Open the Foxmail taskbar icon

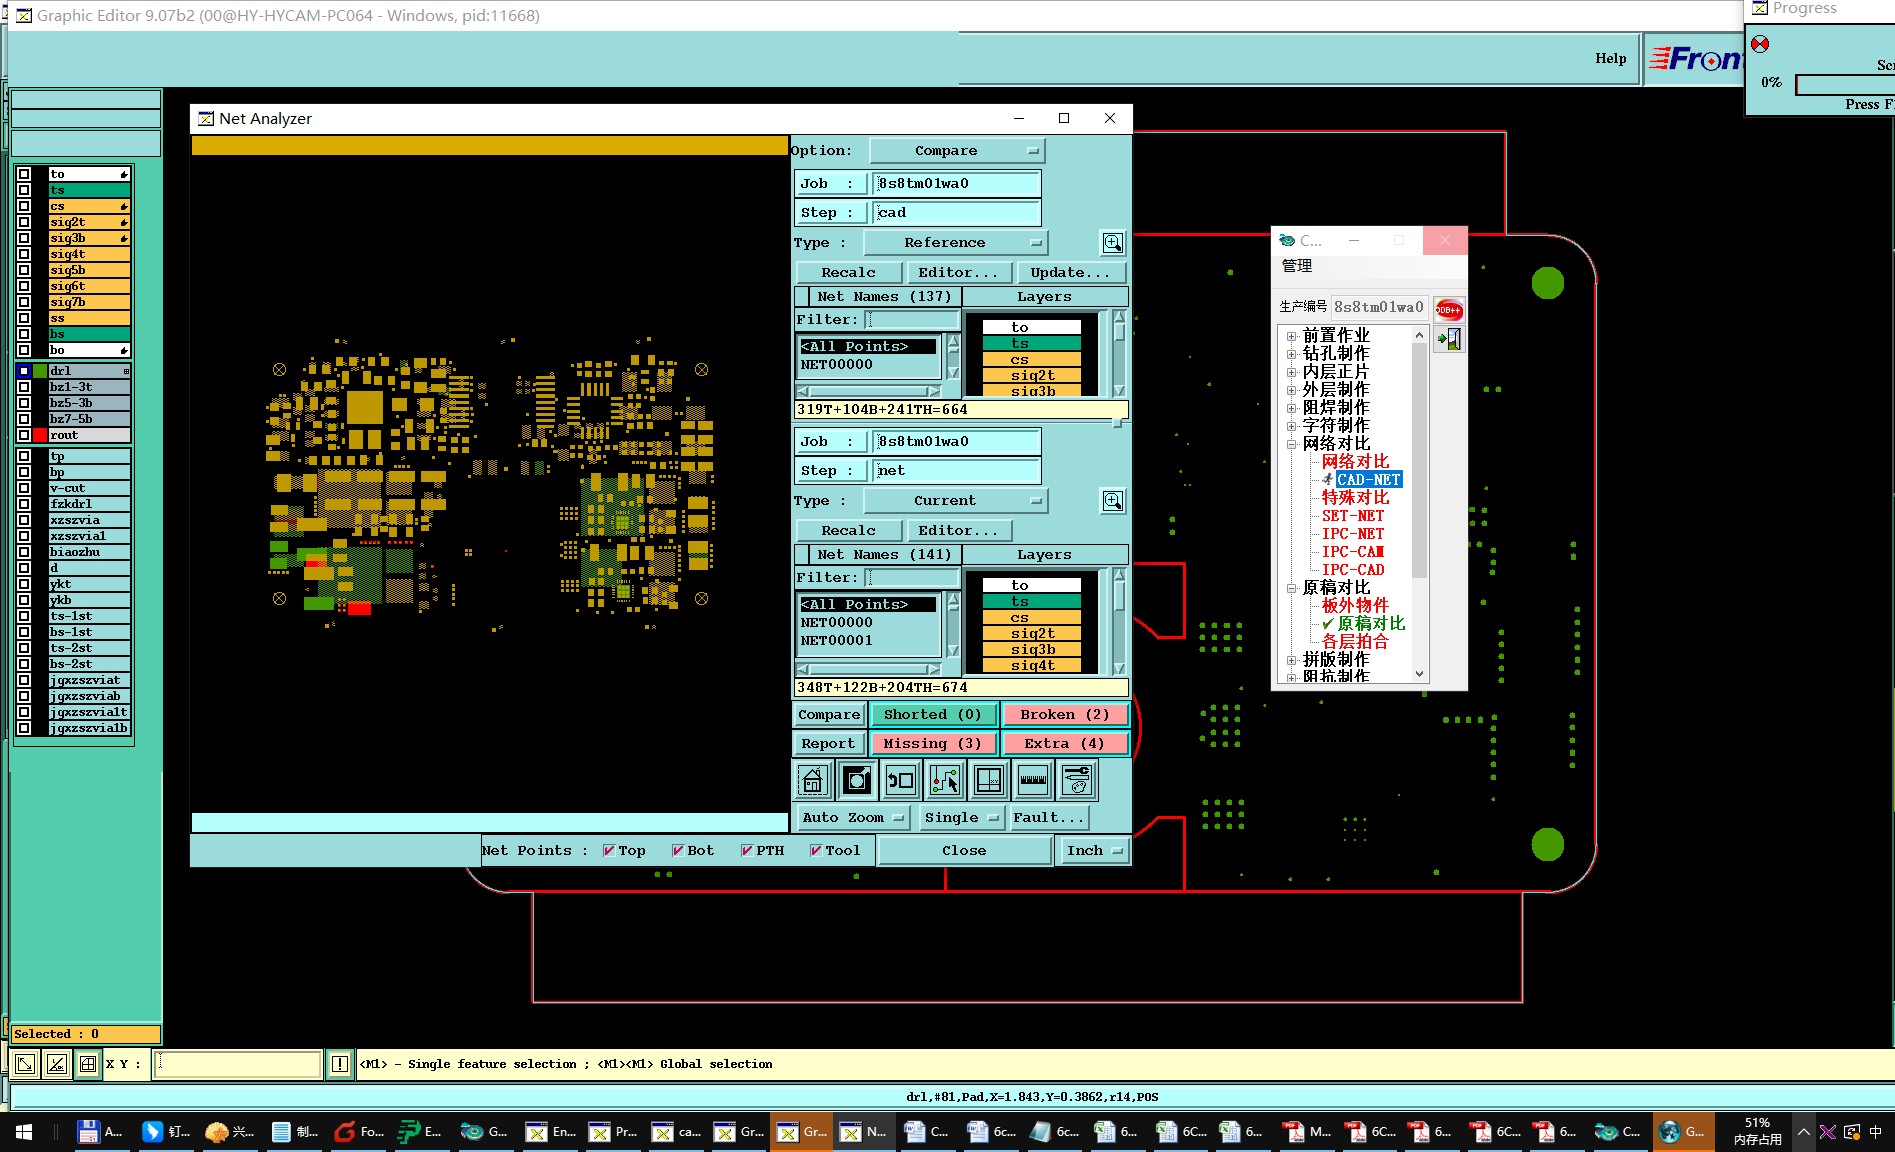[x=358, y=1132]
